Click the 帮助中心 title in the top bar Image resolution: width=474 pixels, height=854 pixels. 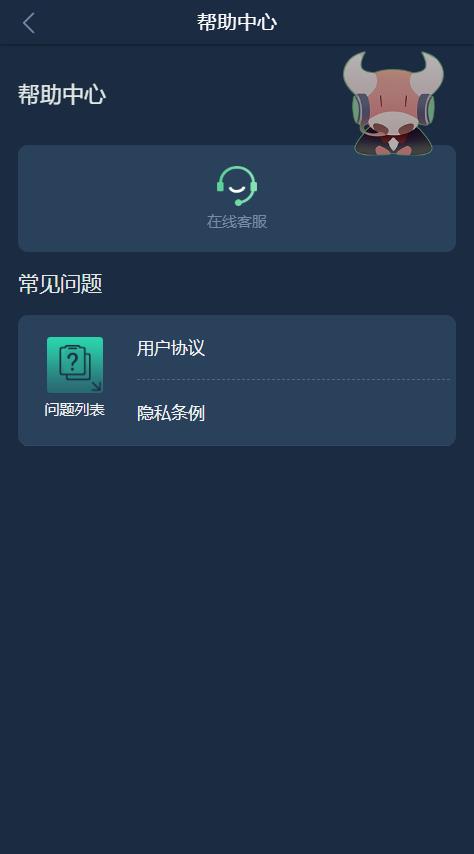click(x=236, y=22)
